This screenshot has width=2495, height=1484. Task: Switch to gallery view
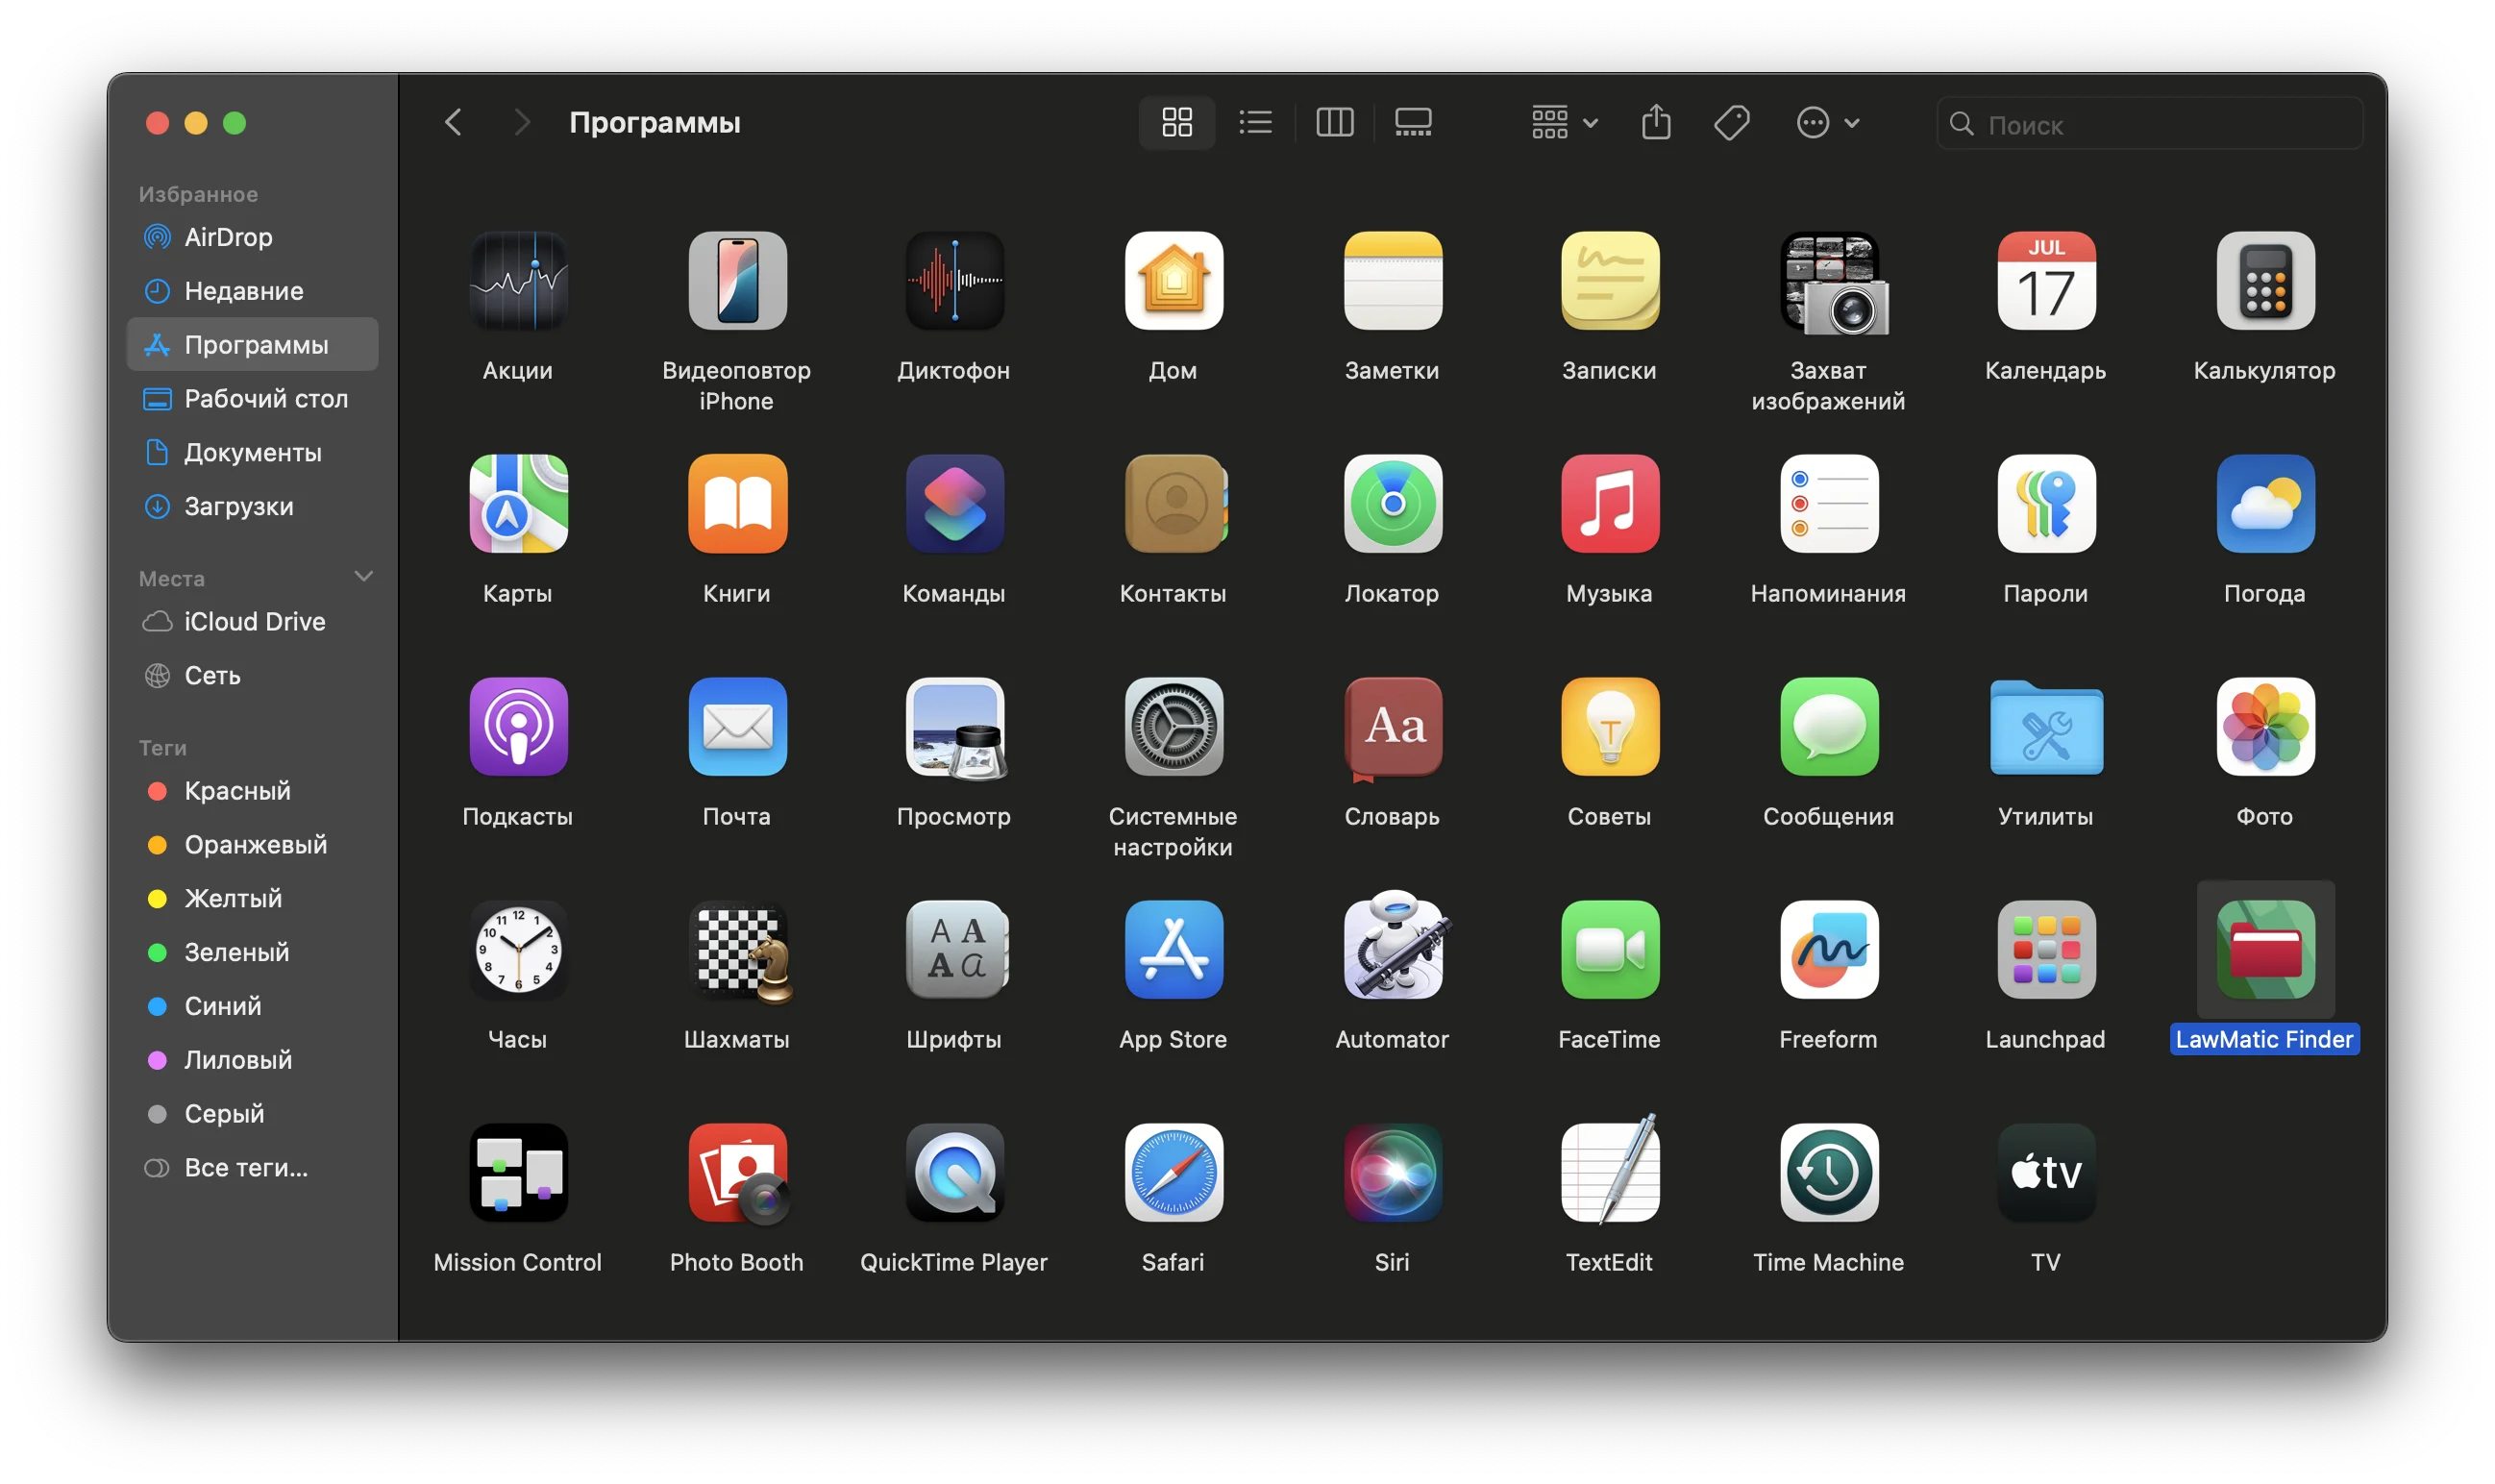pyautogui.click(x=1413, y=123)
